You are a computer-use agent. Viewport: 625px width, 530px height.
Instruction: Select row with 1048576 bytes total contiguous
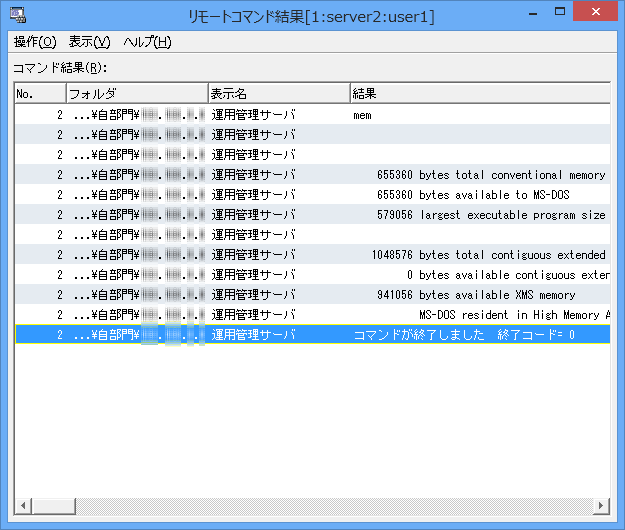[x=480, y=255]
